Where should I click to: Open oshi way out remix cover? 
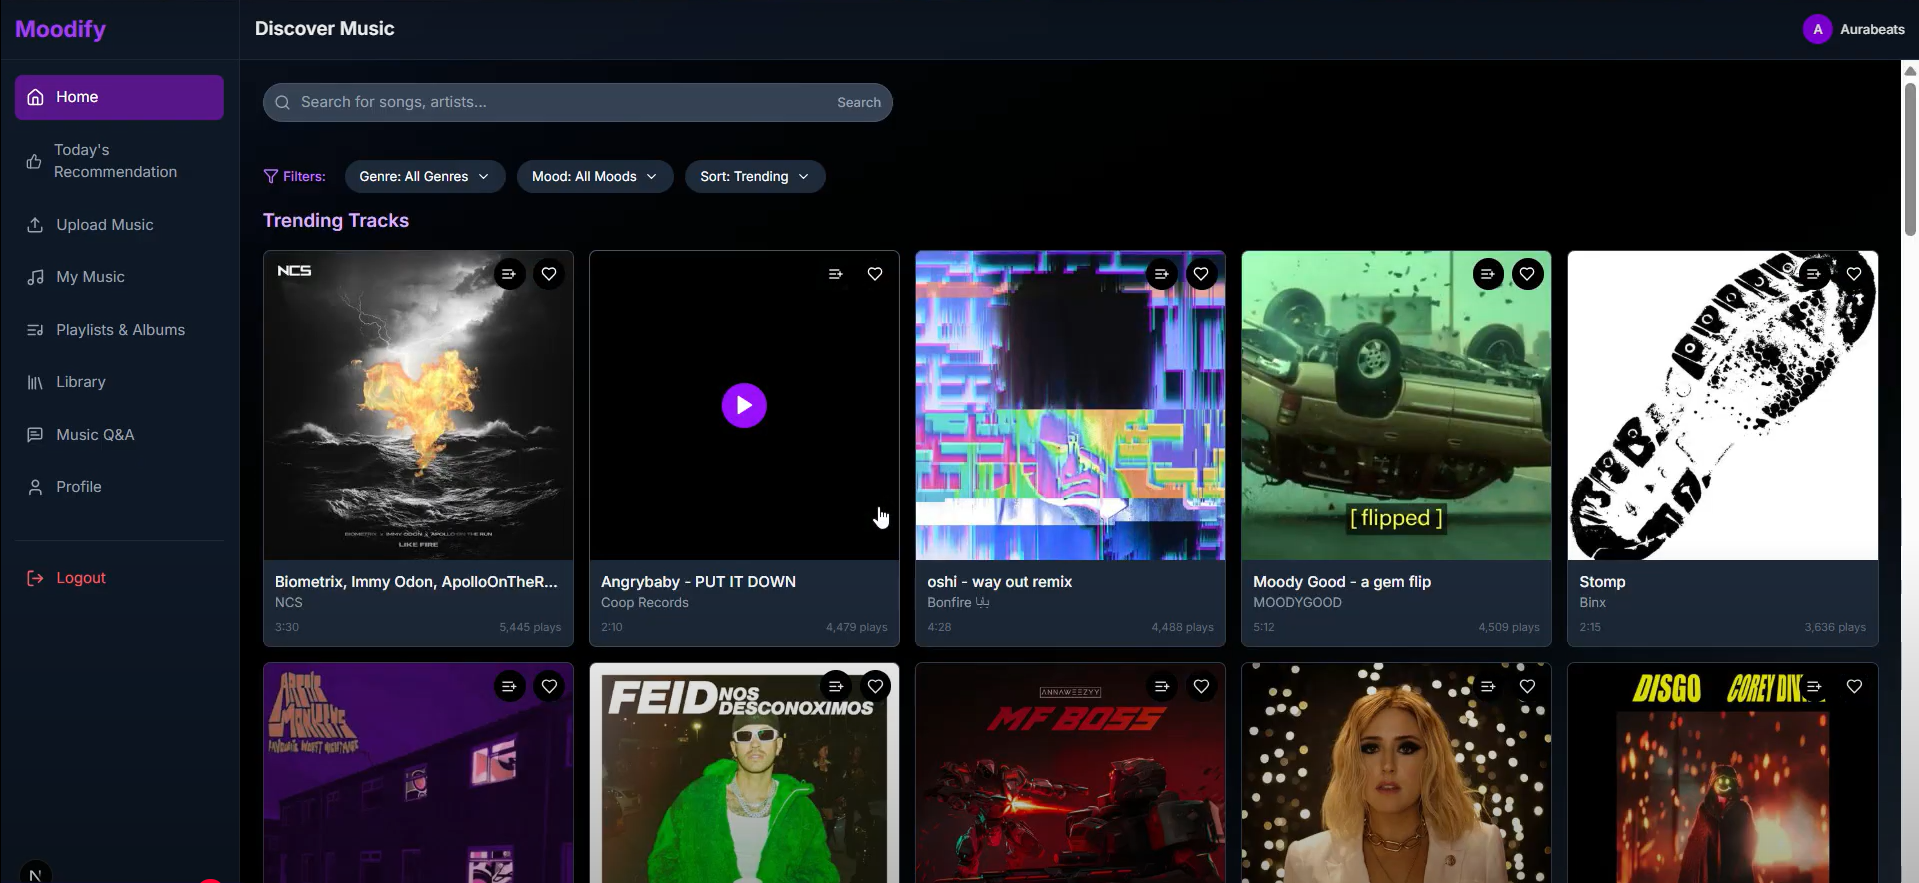1070,405
